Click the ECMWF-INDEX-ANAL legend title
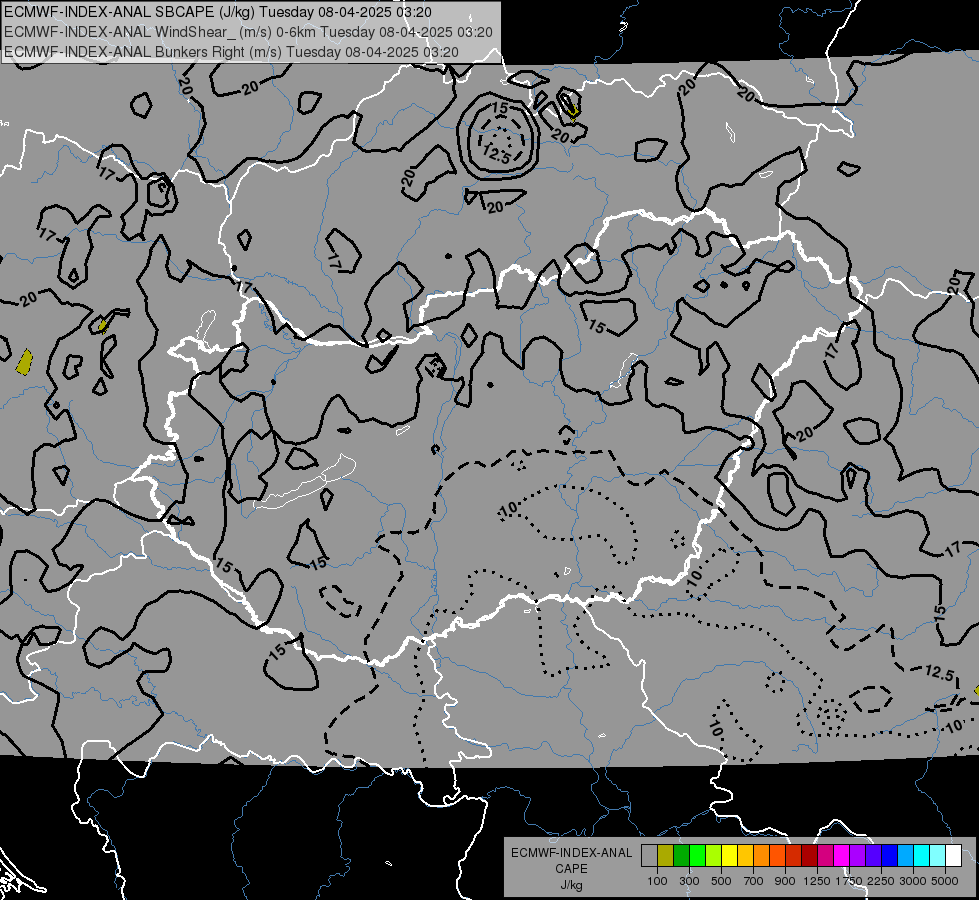Image resolution: width=979 pixels, height=900 pixels. [571, 853]
